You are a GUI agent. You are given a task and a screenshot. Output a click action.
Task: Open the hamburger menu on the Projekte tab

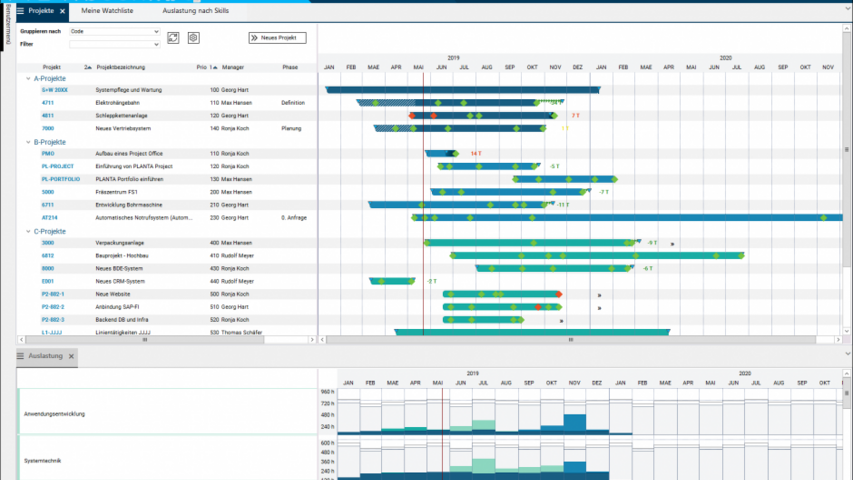click(x=21, y=11)
